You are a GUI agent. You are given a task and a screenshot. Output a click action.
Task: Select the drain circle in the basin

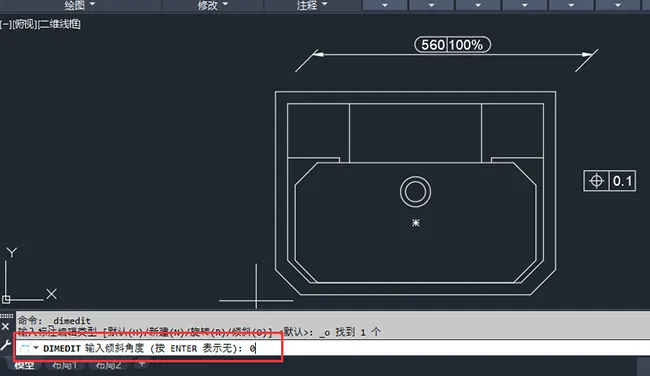click(x=415, y=192)
